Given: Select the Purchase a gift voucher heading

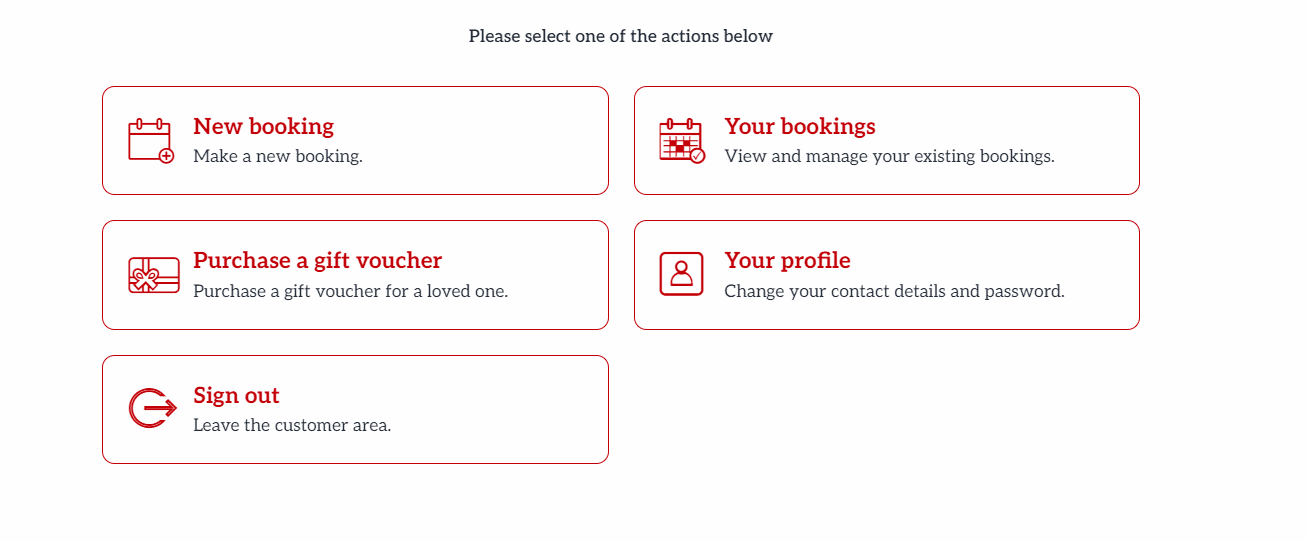Looking at the screenshot, I should point(317,260).
